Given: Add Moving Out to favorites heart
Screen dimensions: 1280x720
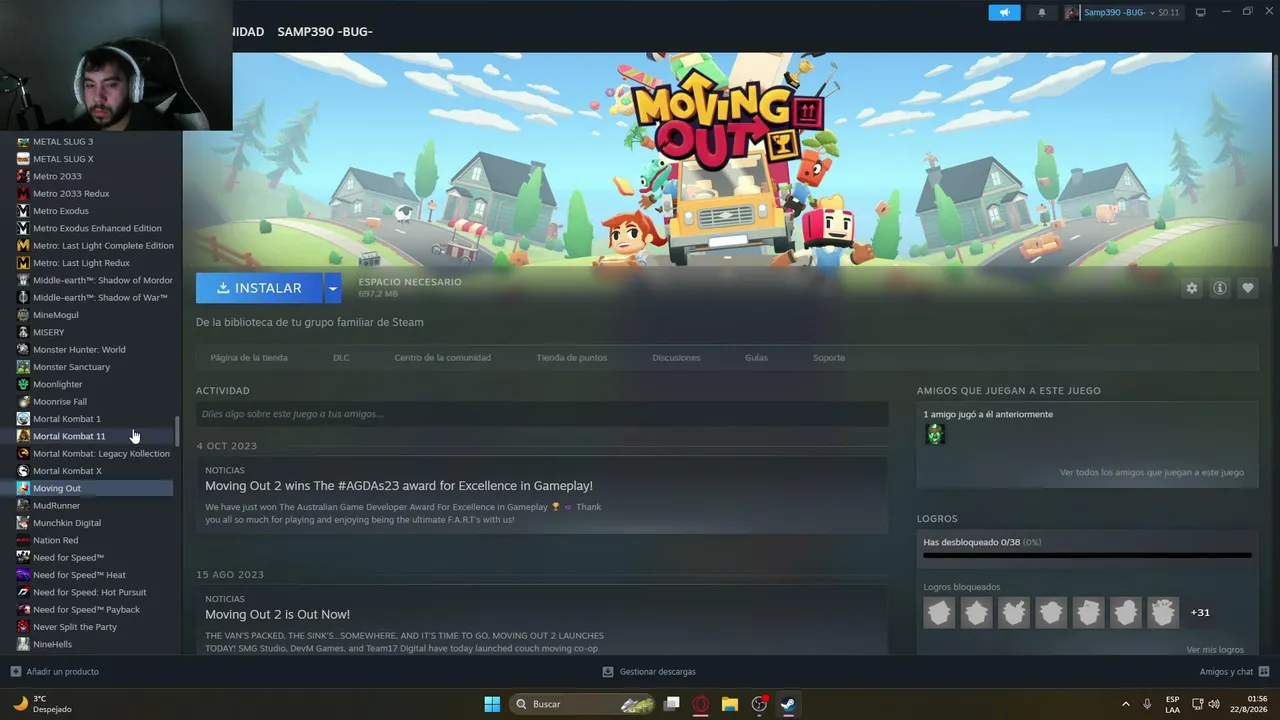Looking at the screenshot, I should [x=1247, y=288].
